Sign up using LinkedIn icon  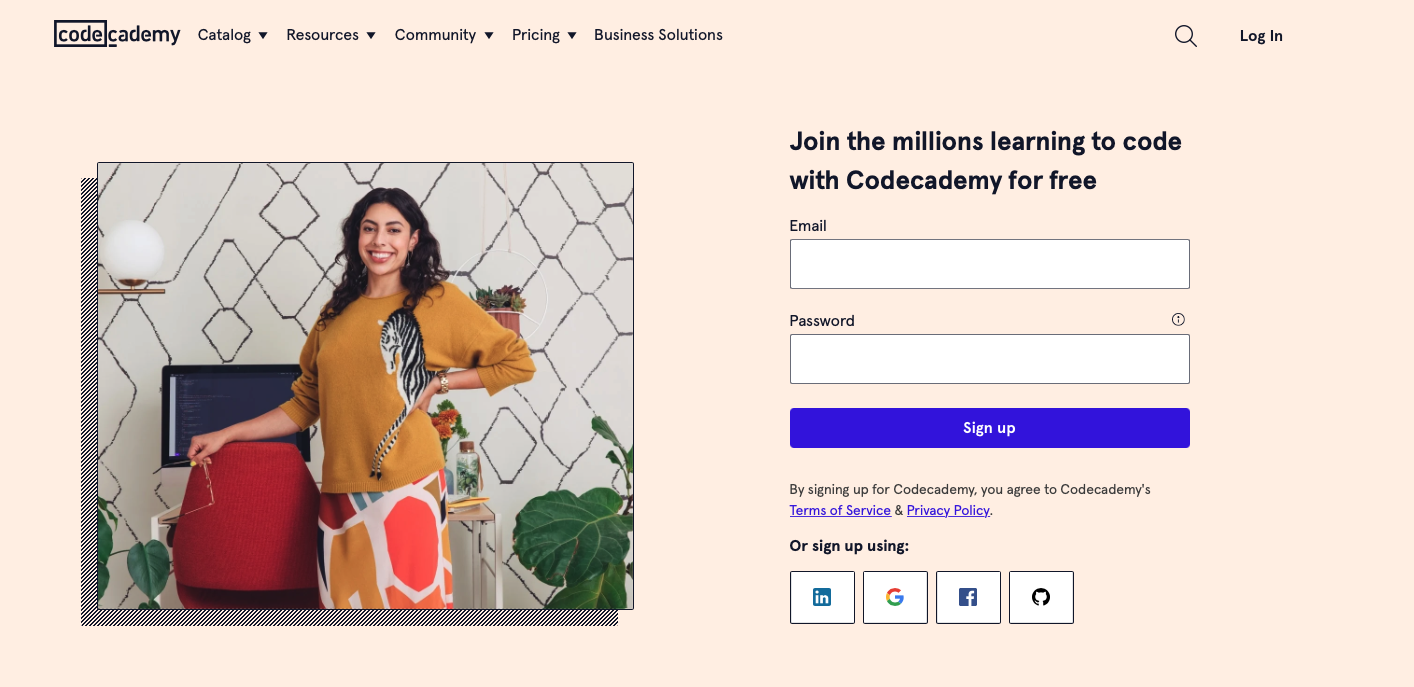822,597
